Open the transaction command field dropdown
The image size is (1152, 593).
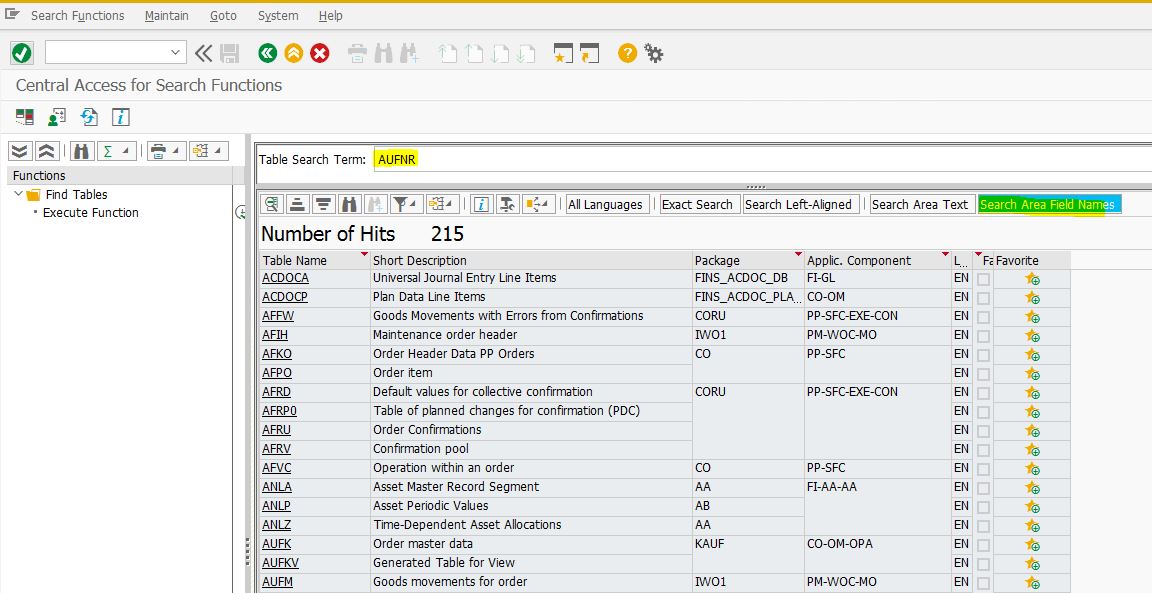(x=176, y=53)
